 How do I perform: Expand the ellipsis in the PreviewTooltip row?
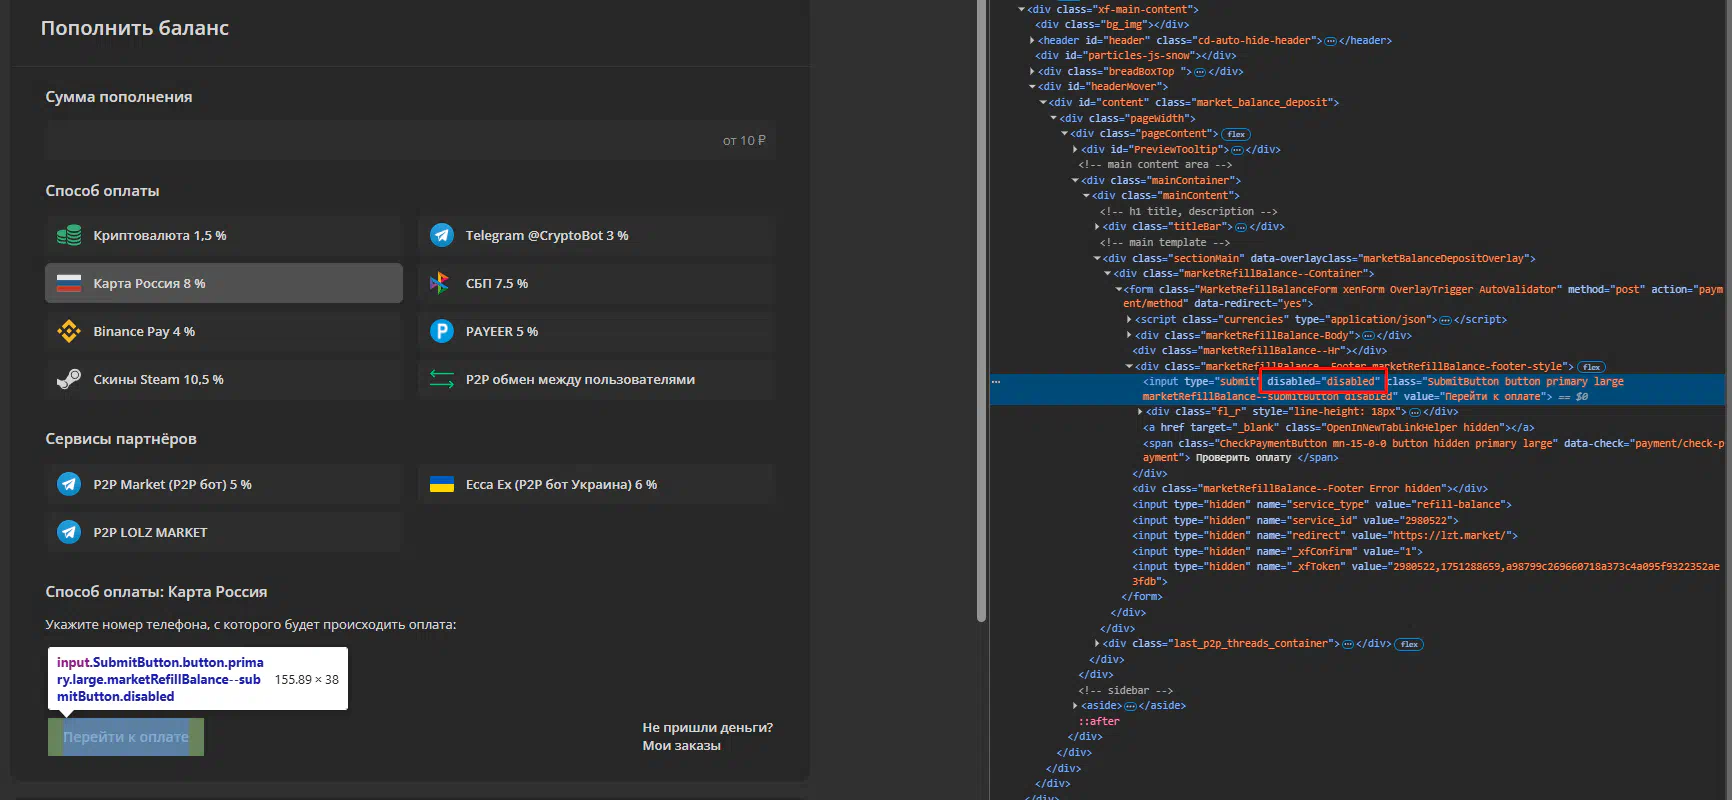[x=1237, y=150]
